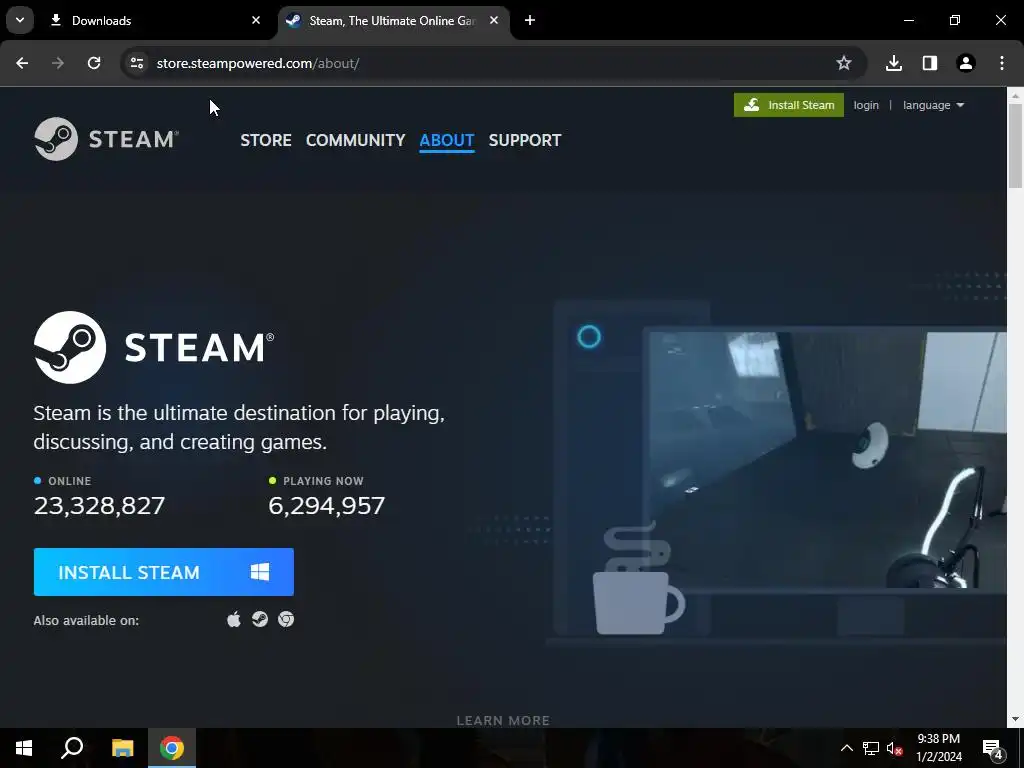Click the Portal video preview thumbnail
Image resolution: width=1024 pixels, height=768 pixels.
click(827, 460)
